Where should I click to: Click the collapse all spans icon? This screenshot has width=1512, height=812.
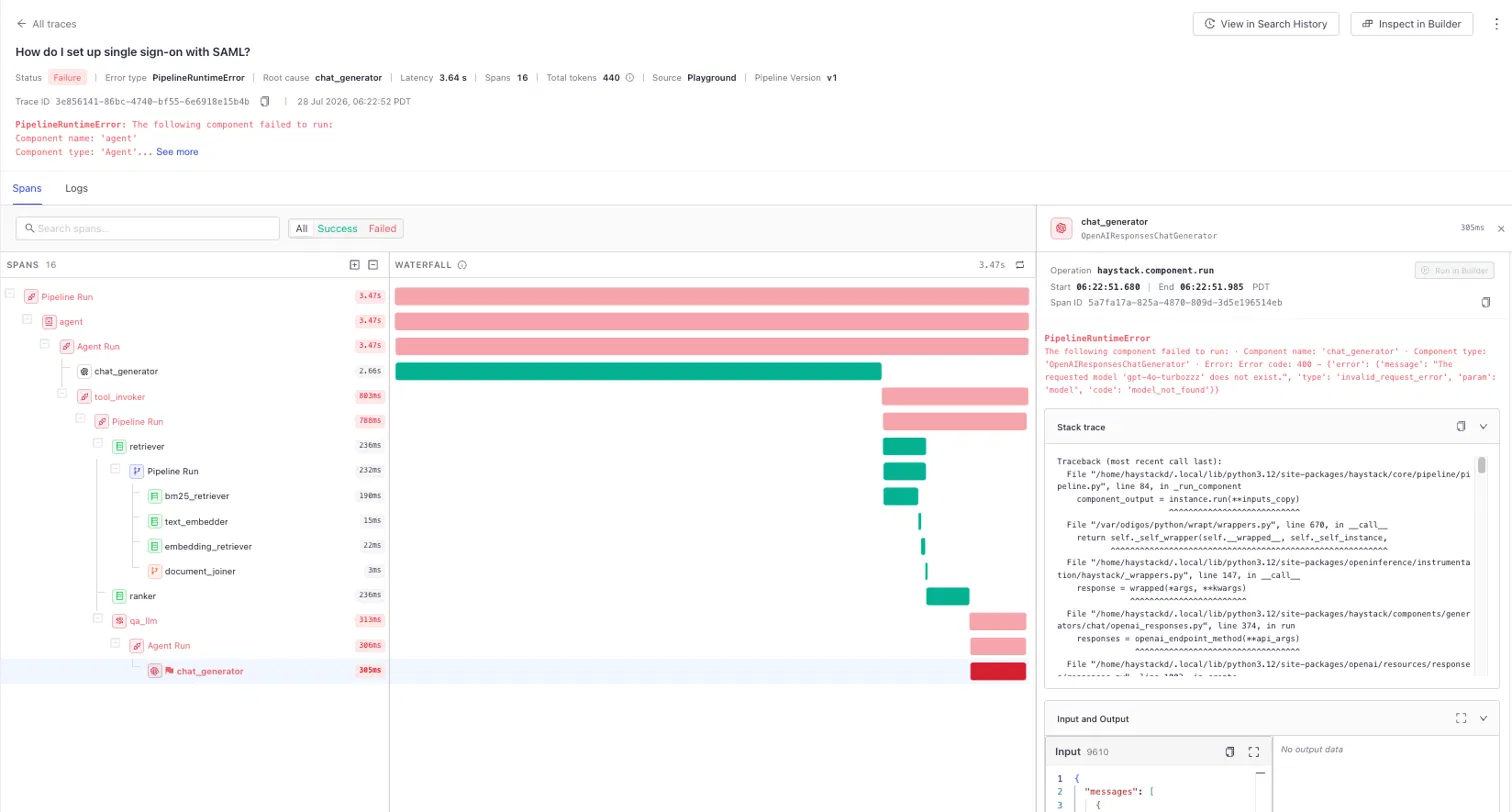click(373, 265)
